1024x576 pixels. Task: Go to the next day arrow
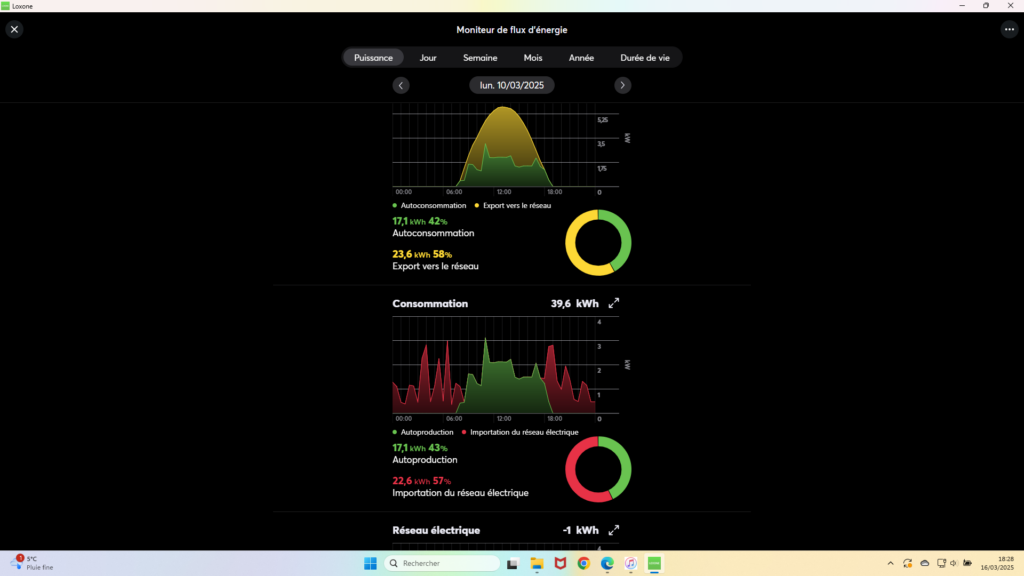pyautogui.click(x=623, y=86)
